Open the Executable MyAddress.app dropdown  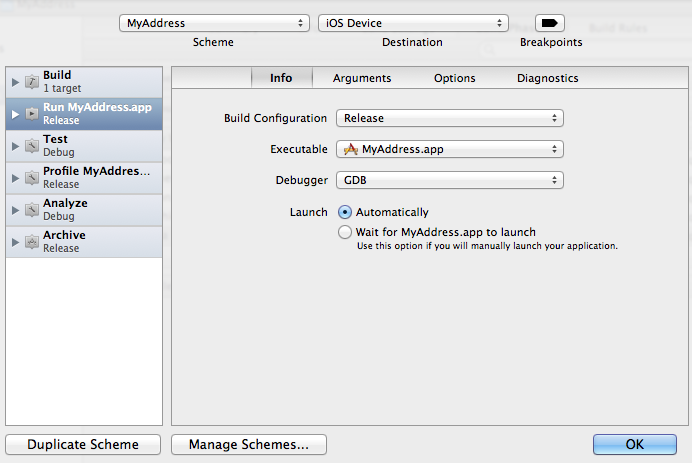[450, 149]
